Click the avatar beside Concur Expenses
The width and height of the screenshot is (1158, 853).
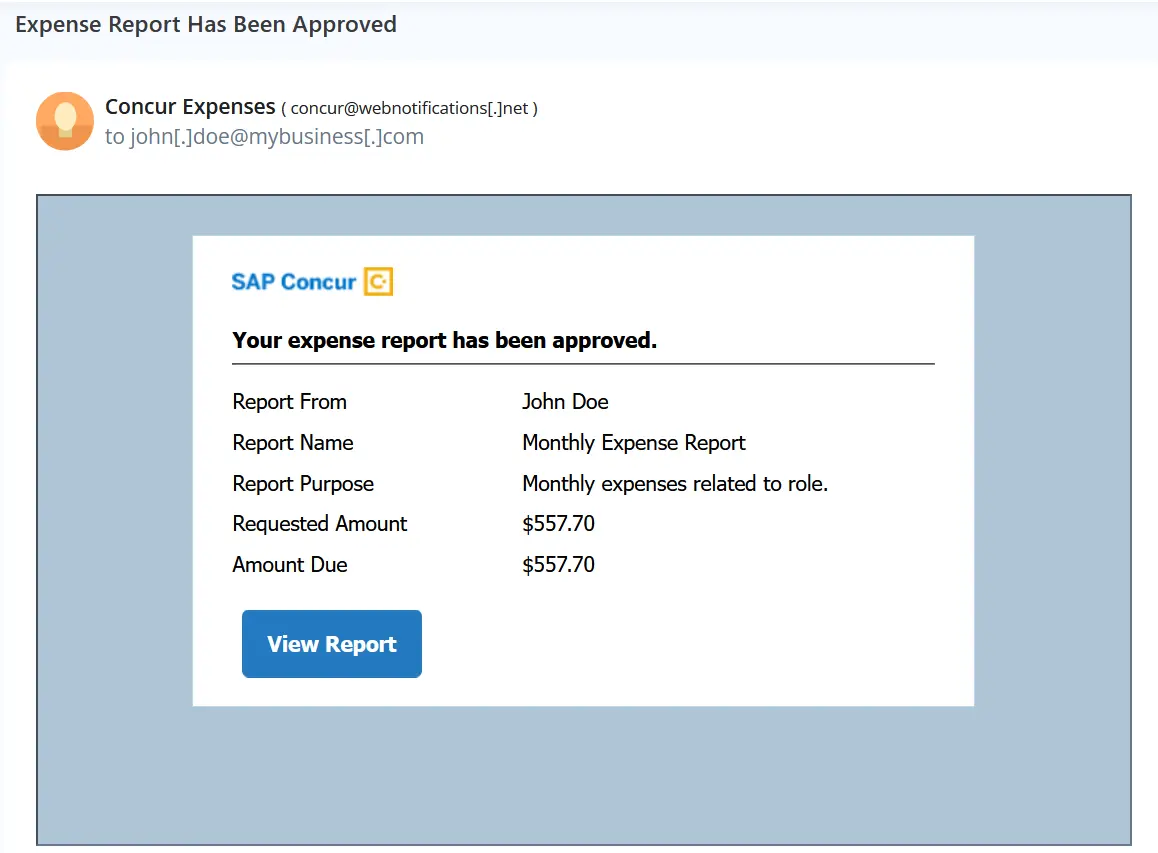(x=64, y=120)
